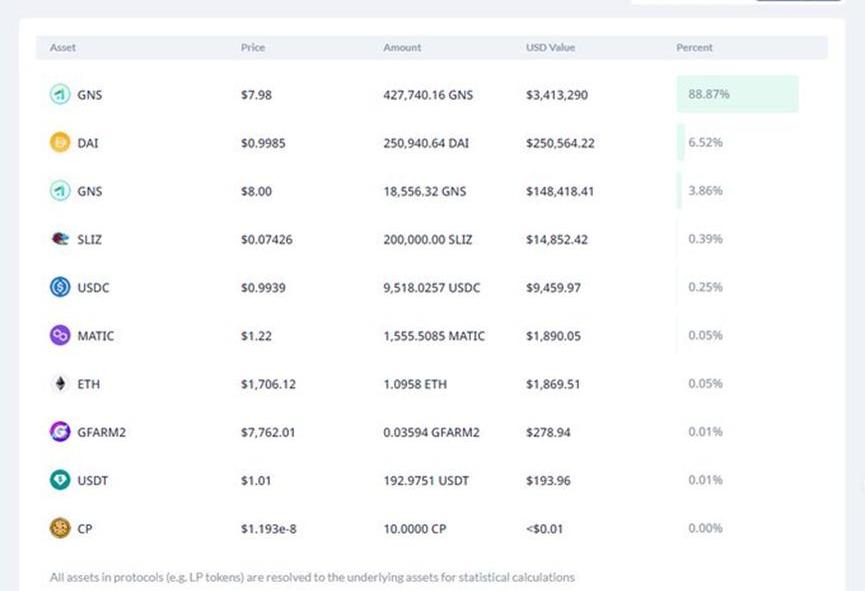
Task: Click the USDT asset name
Action: (x=93, y=481)
